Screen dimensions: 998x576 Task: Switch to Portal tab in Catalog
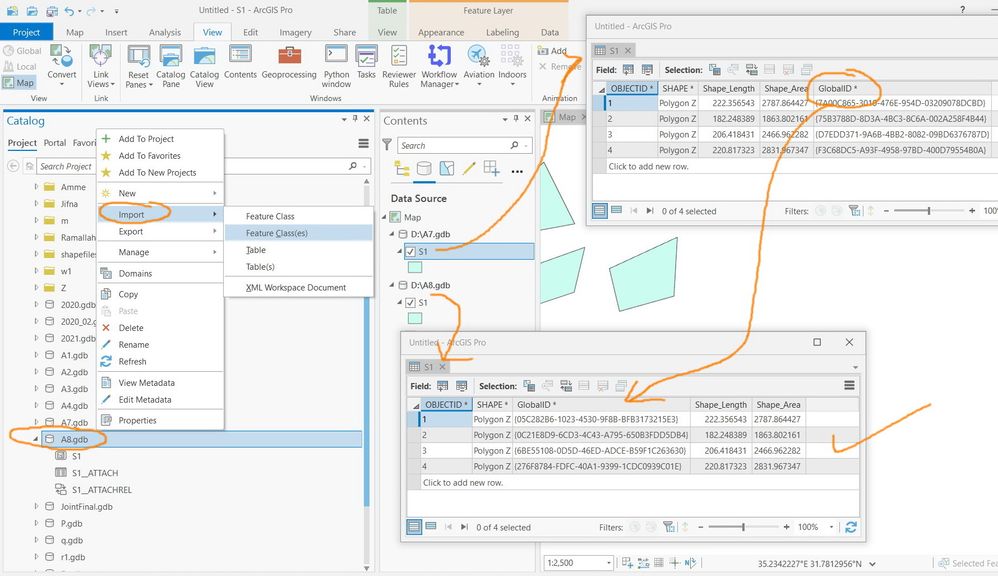point(55,143)
